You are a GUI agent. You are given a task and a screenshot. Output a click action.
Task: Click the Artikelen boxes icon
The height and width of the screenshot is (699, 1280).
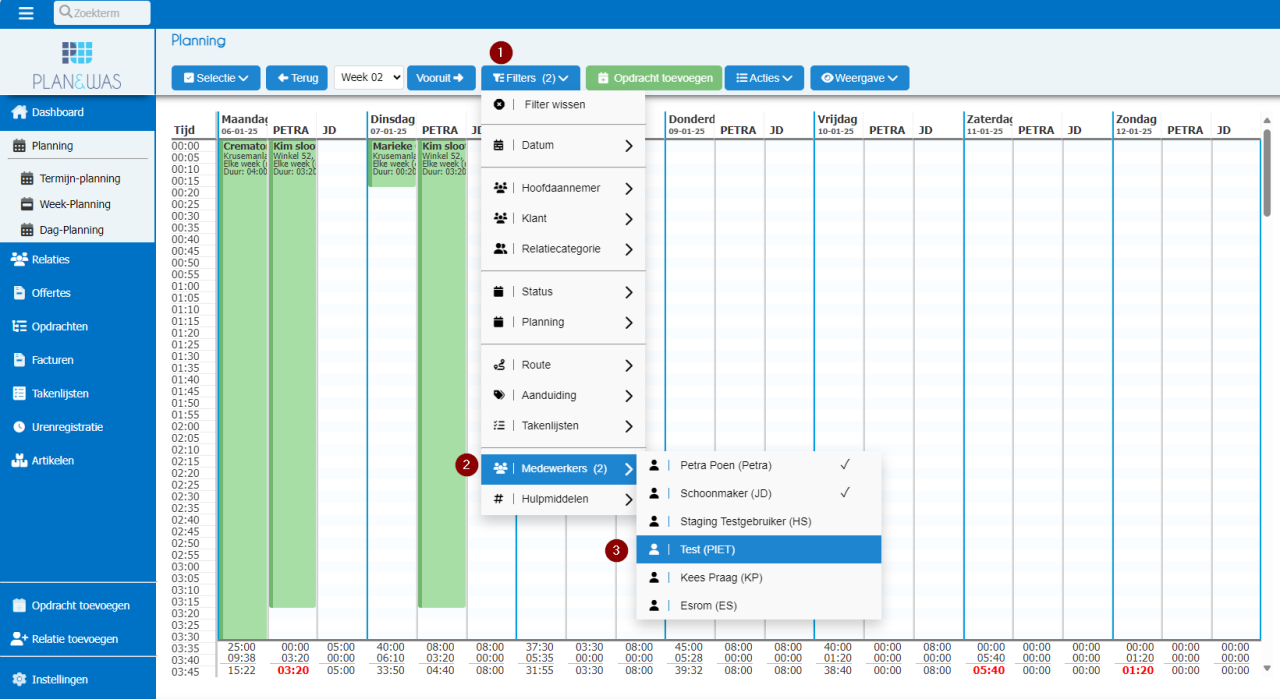click(x=19, y=460)
